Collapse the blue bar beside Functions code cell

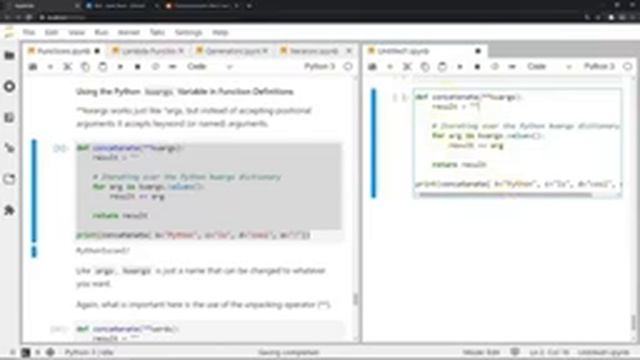pyautogui.click(x=34, y=191)
